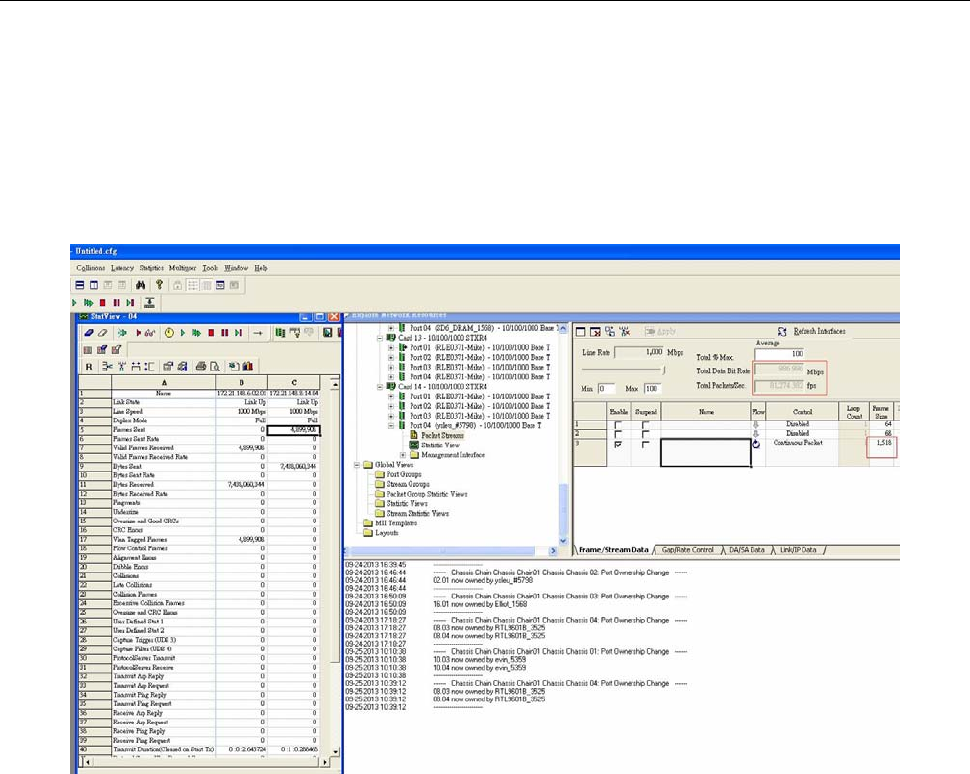Screen dimensions: 970x774
Task: Click the key icon in main toolbar
Action: pyautogui.click(x=160, y=285)
